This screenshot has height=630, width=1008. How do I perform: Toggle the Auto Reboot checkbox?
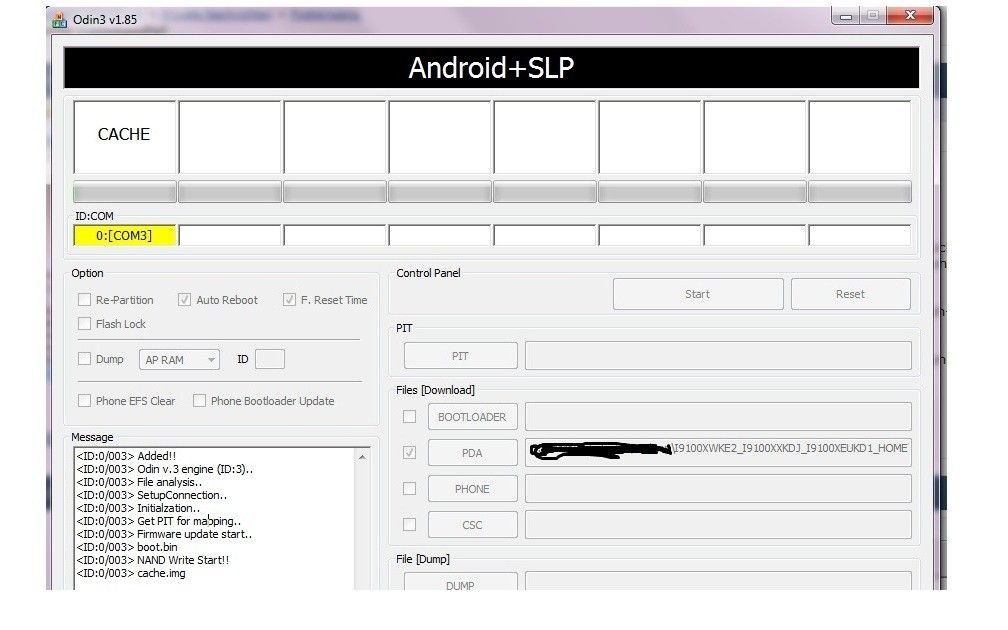click(184, 300)
